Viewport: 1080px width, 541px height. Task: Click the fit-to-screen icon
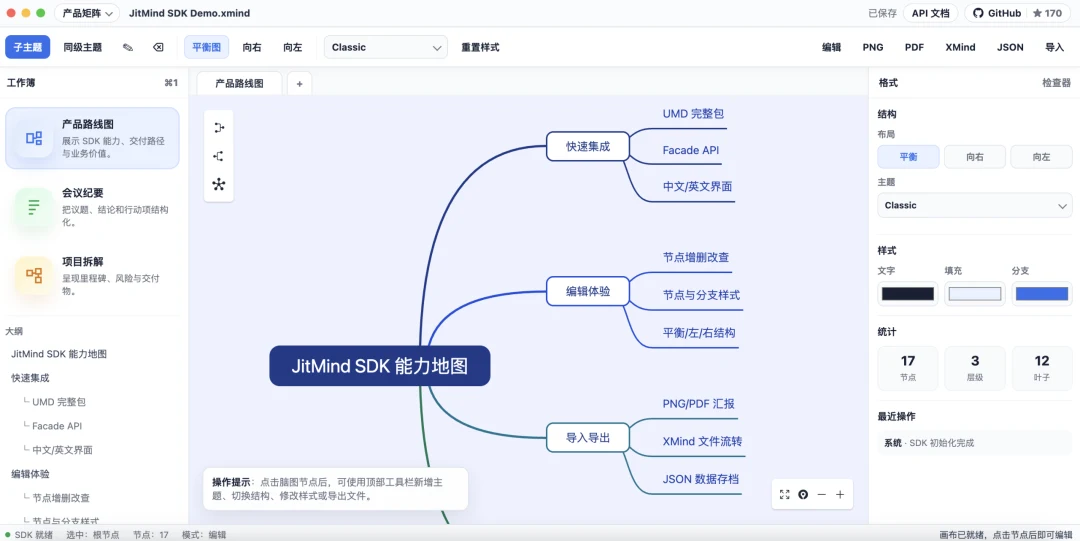[785, 494]
